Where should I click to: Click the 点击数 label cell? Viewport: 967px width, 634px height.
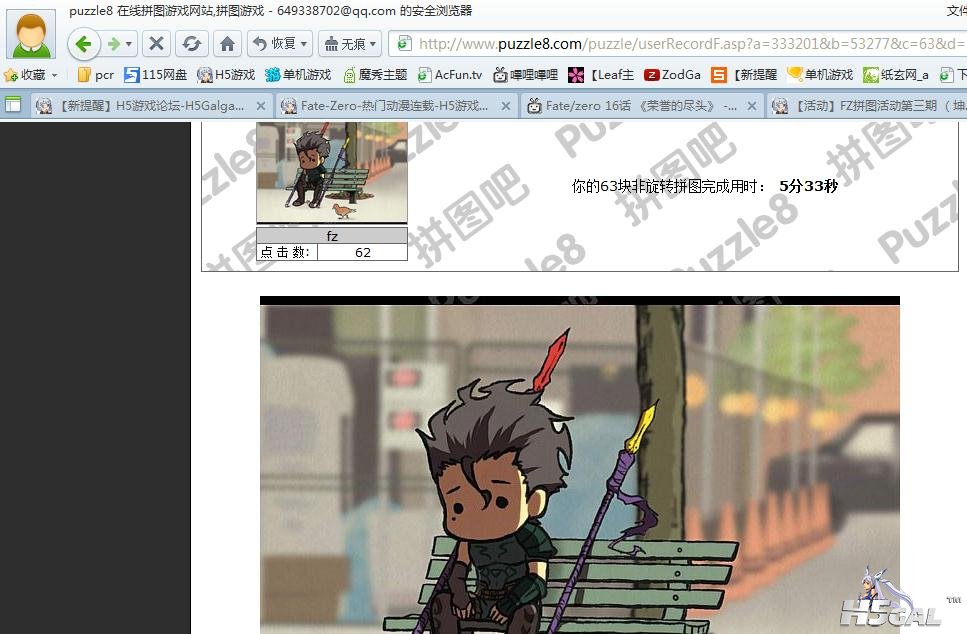[x=286, y=252]
